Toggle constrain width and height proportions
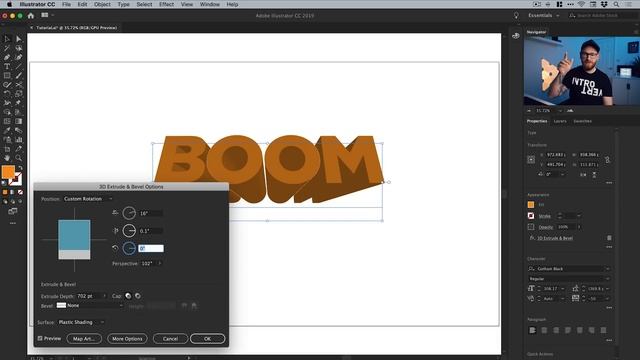 pos(607,160)
